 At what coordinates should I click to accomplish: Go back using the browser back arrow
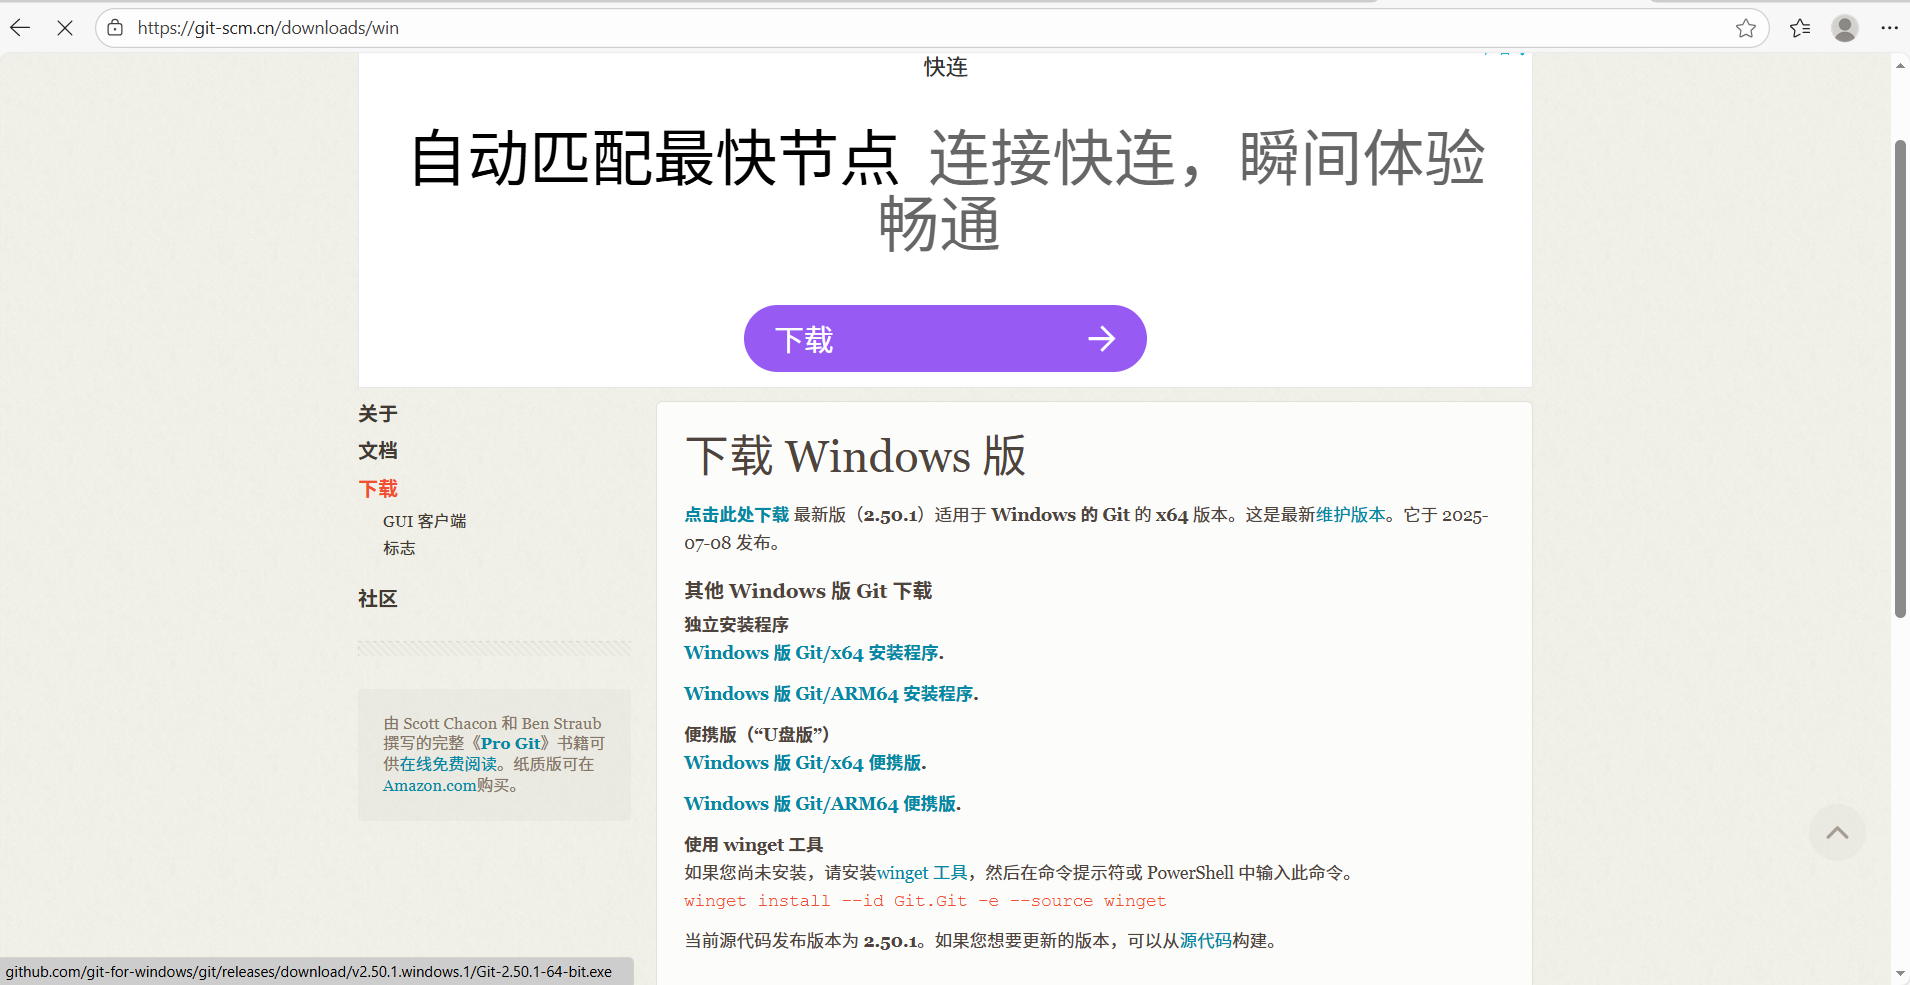tap(21, 28)
